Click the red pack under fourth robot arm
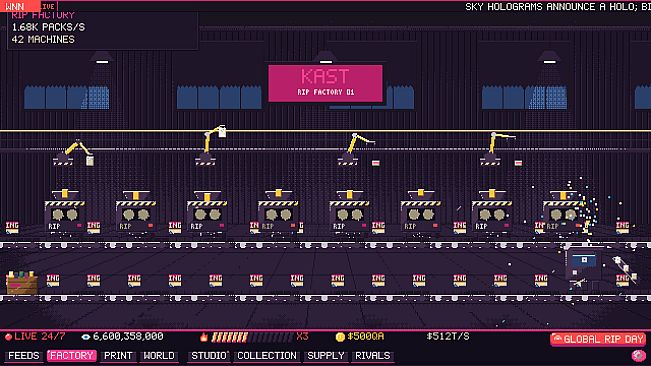 pyautogui.click(x=518, y=163)
